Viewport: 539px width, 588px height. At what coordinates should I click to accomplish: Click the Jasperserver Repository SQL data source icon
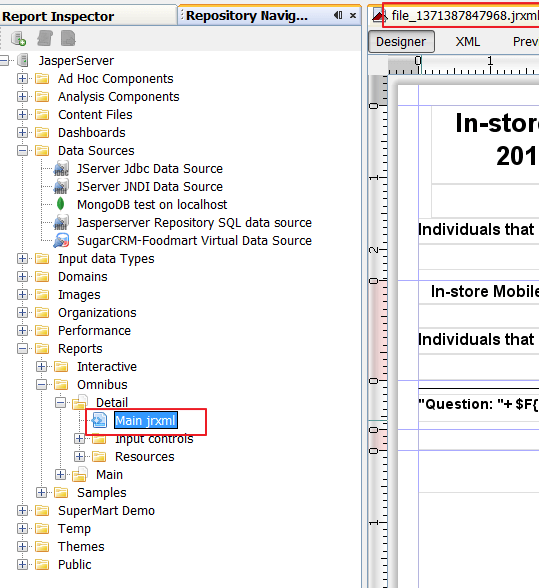click(x=61, y=222)
